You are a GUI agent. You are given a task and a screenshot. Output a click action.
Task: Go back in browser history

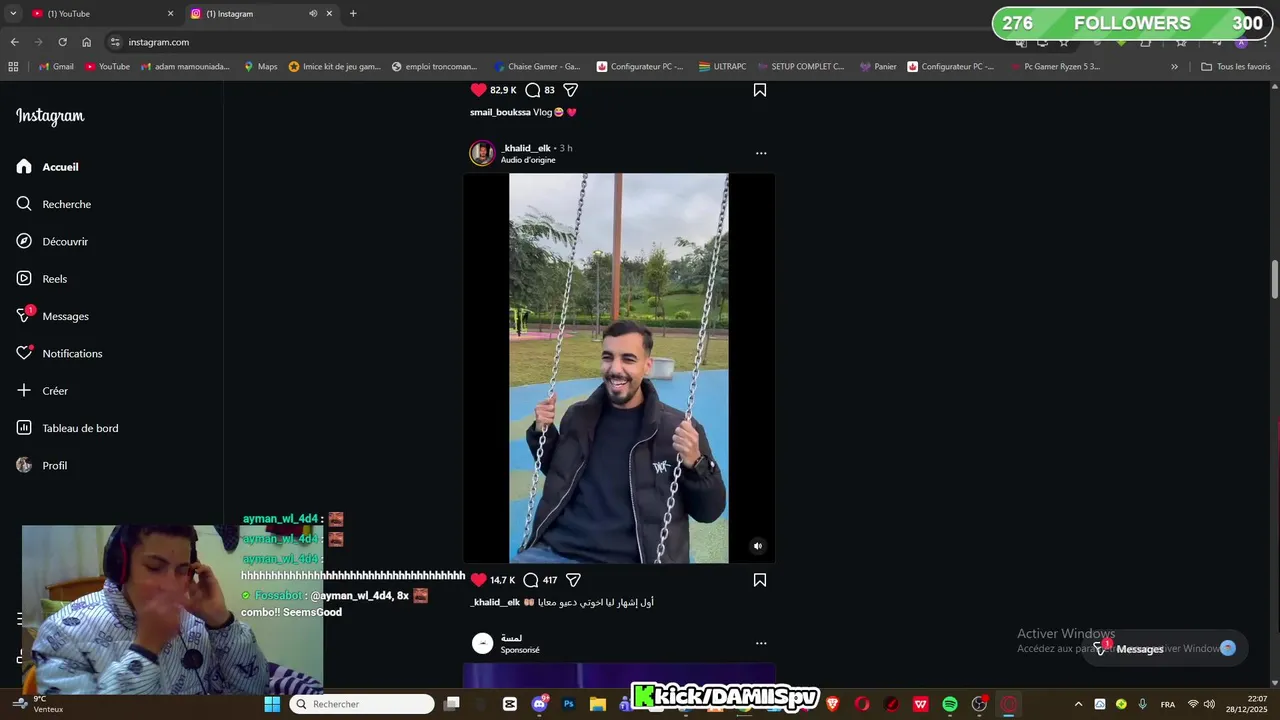click(14, 42)
